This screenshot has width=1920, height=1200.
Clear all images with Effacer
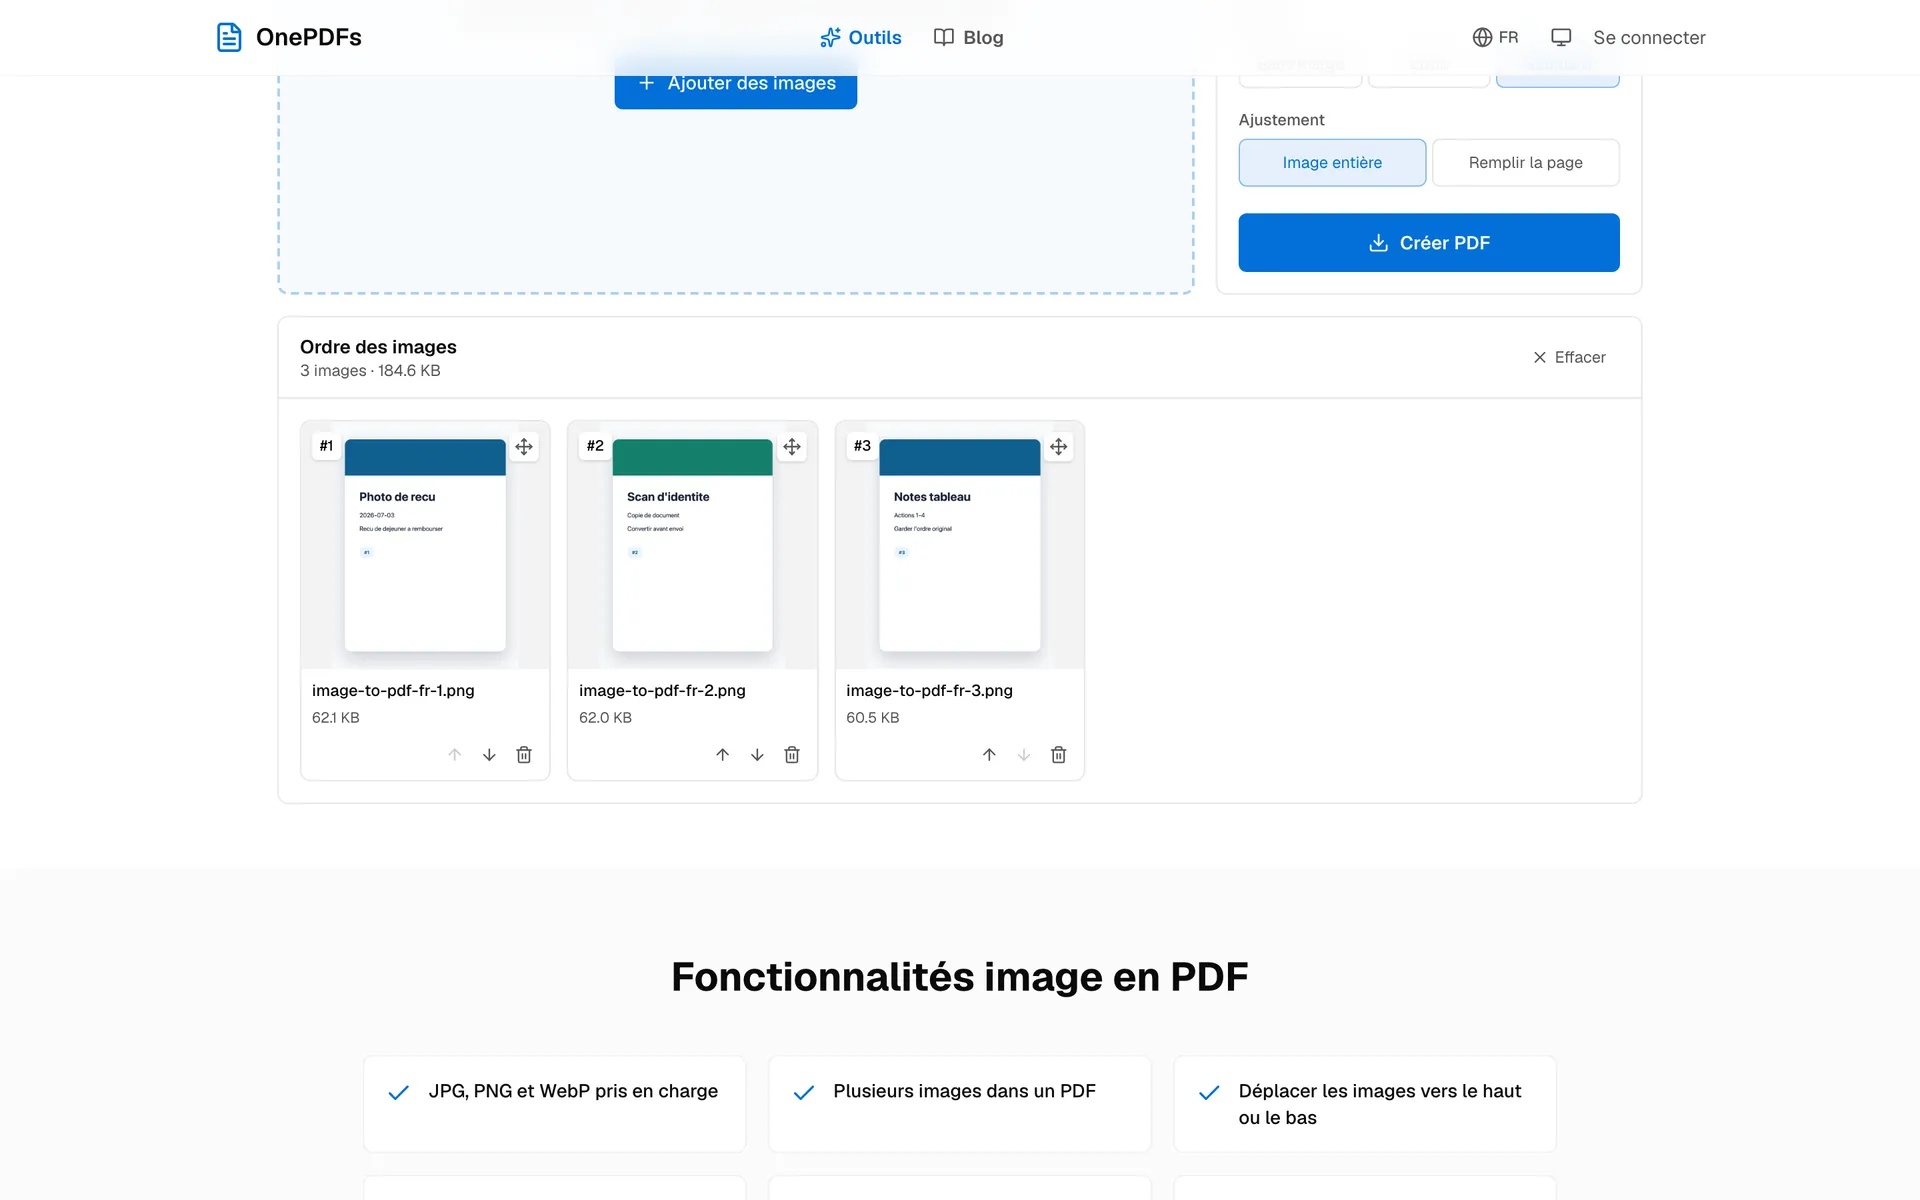pyautogui.click(x=1569, y=357)
